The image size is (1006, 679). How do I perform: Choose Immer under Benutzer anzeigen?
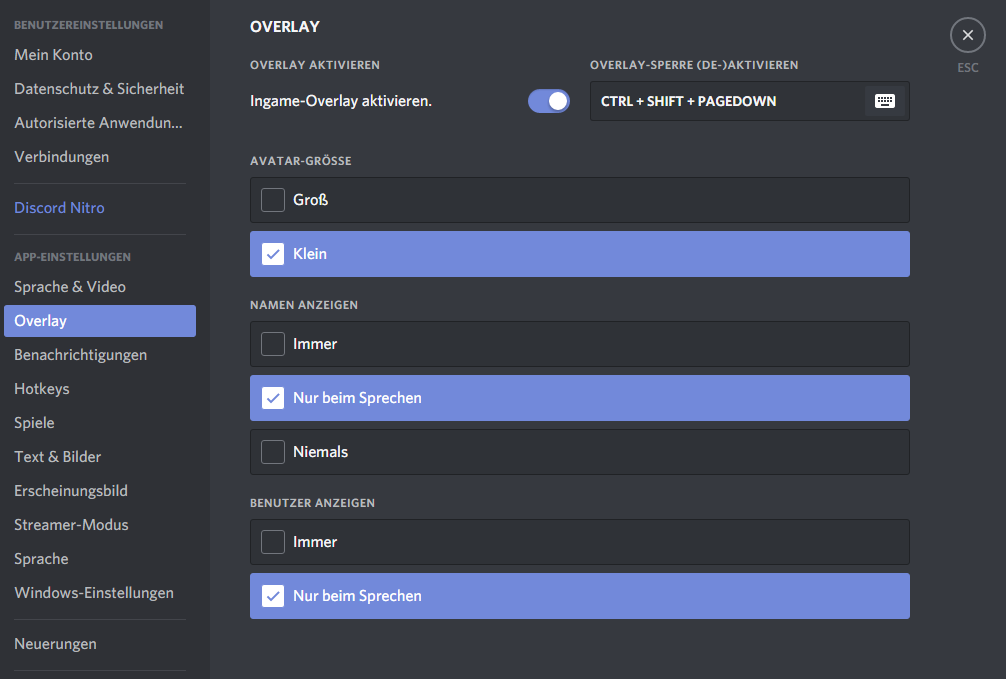coord(579,542)
